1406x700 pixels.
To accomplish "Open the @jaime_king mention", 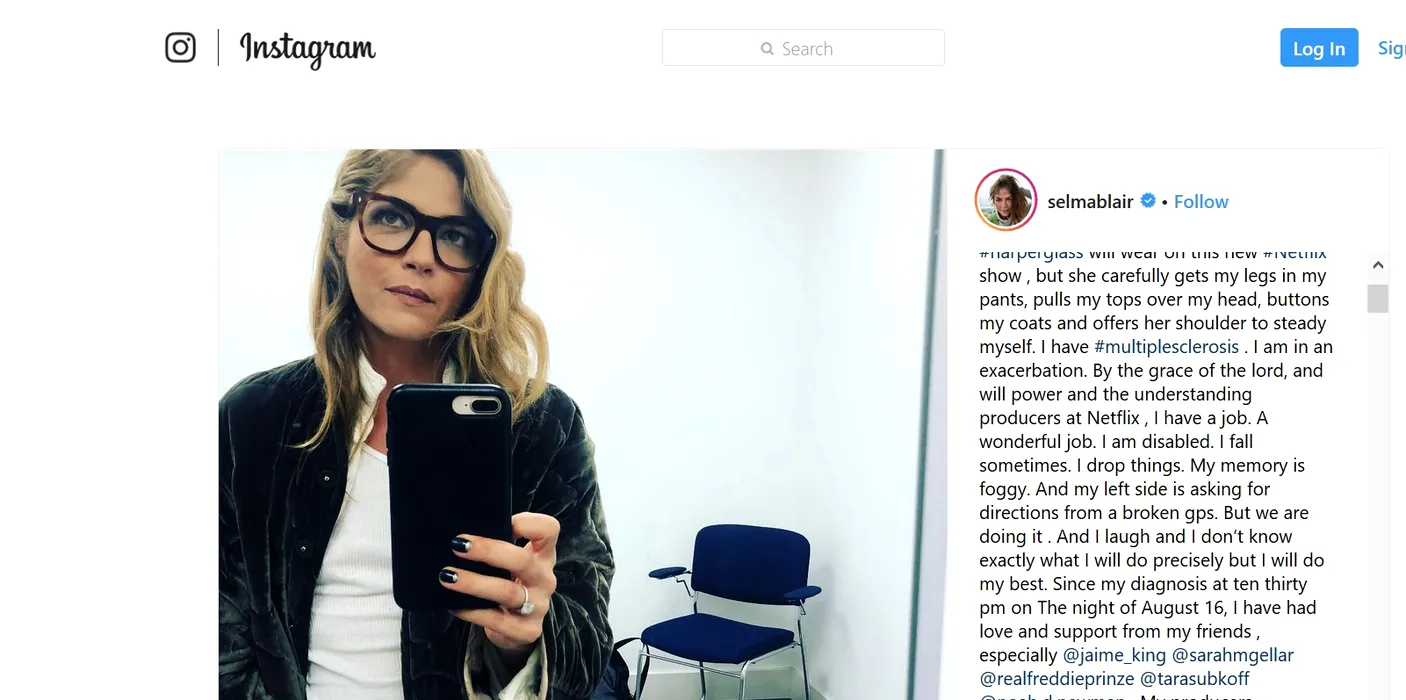I will coord(1114,655).
